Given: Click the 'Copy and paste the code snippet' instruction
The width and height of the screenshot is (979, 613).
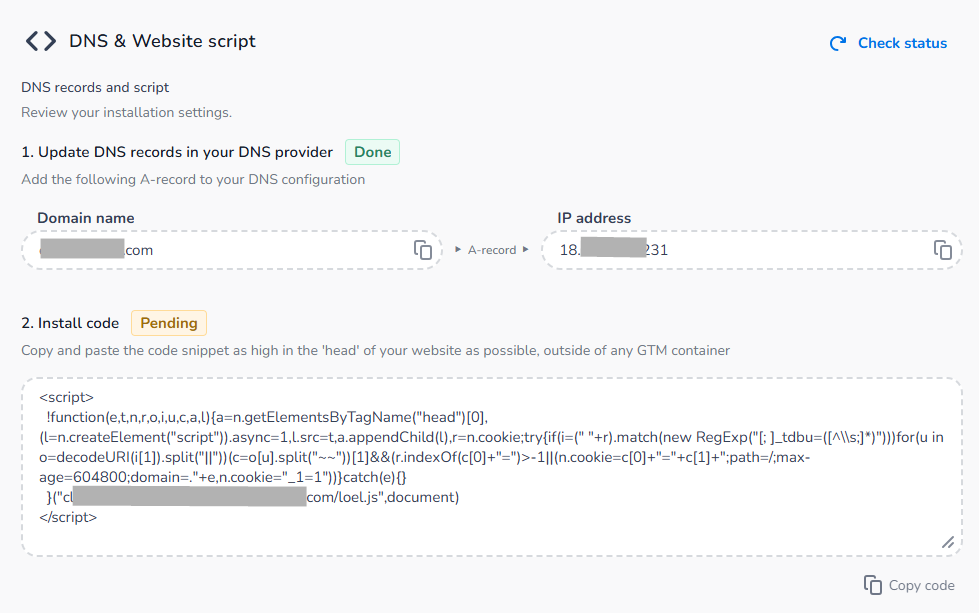Looking at the screenshot, I should (x=375, y=351).
